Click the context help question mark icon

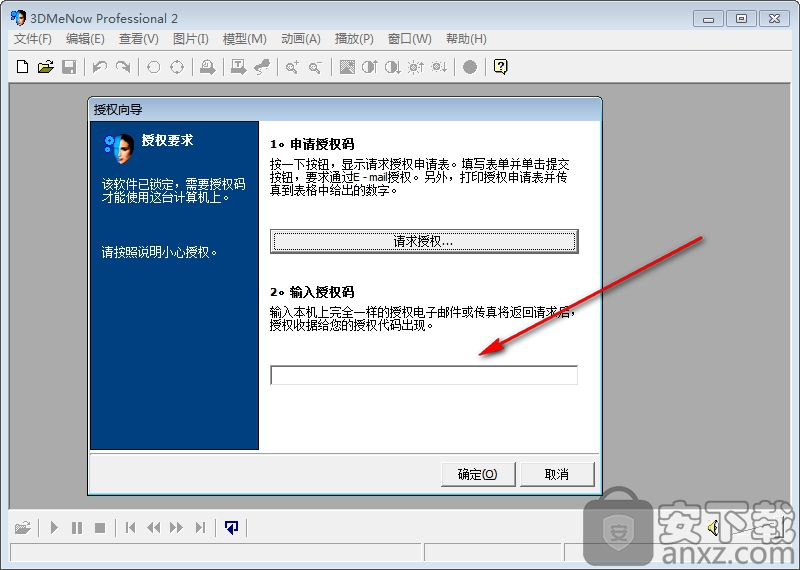coord(501,67)
